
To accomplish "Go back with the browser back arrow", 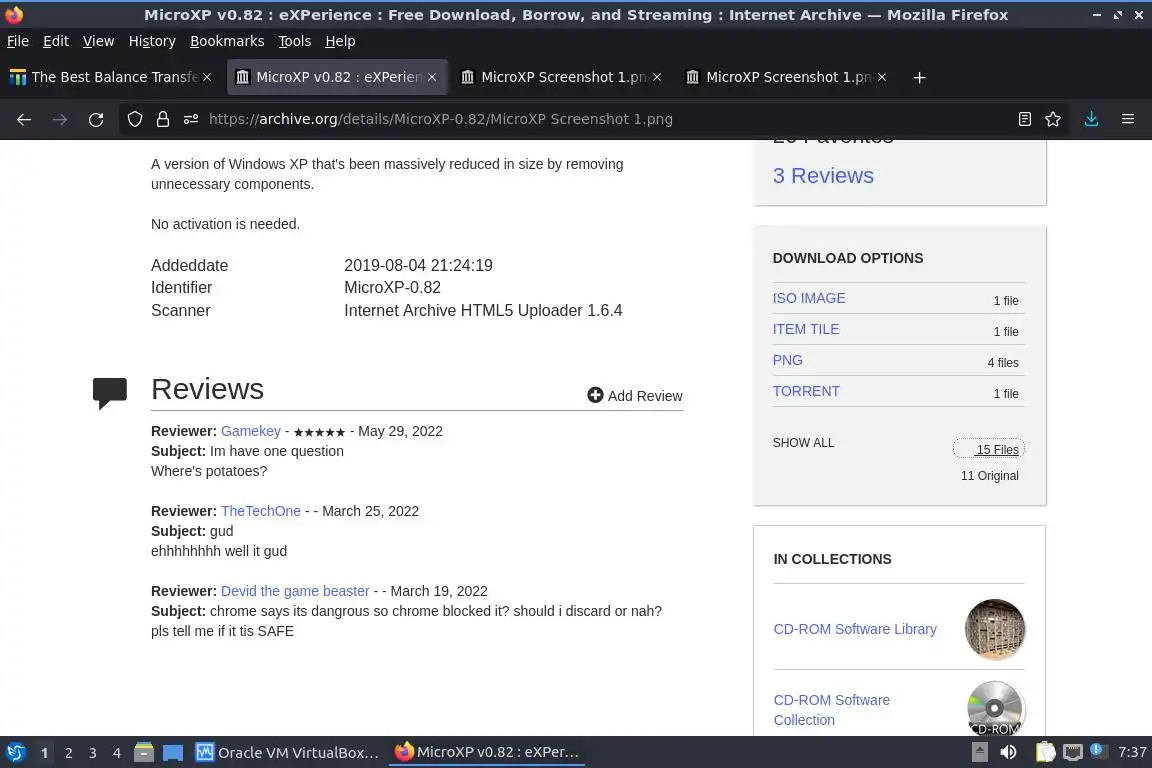I will click(24, 119).
